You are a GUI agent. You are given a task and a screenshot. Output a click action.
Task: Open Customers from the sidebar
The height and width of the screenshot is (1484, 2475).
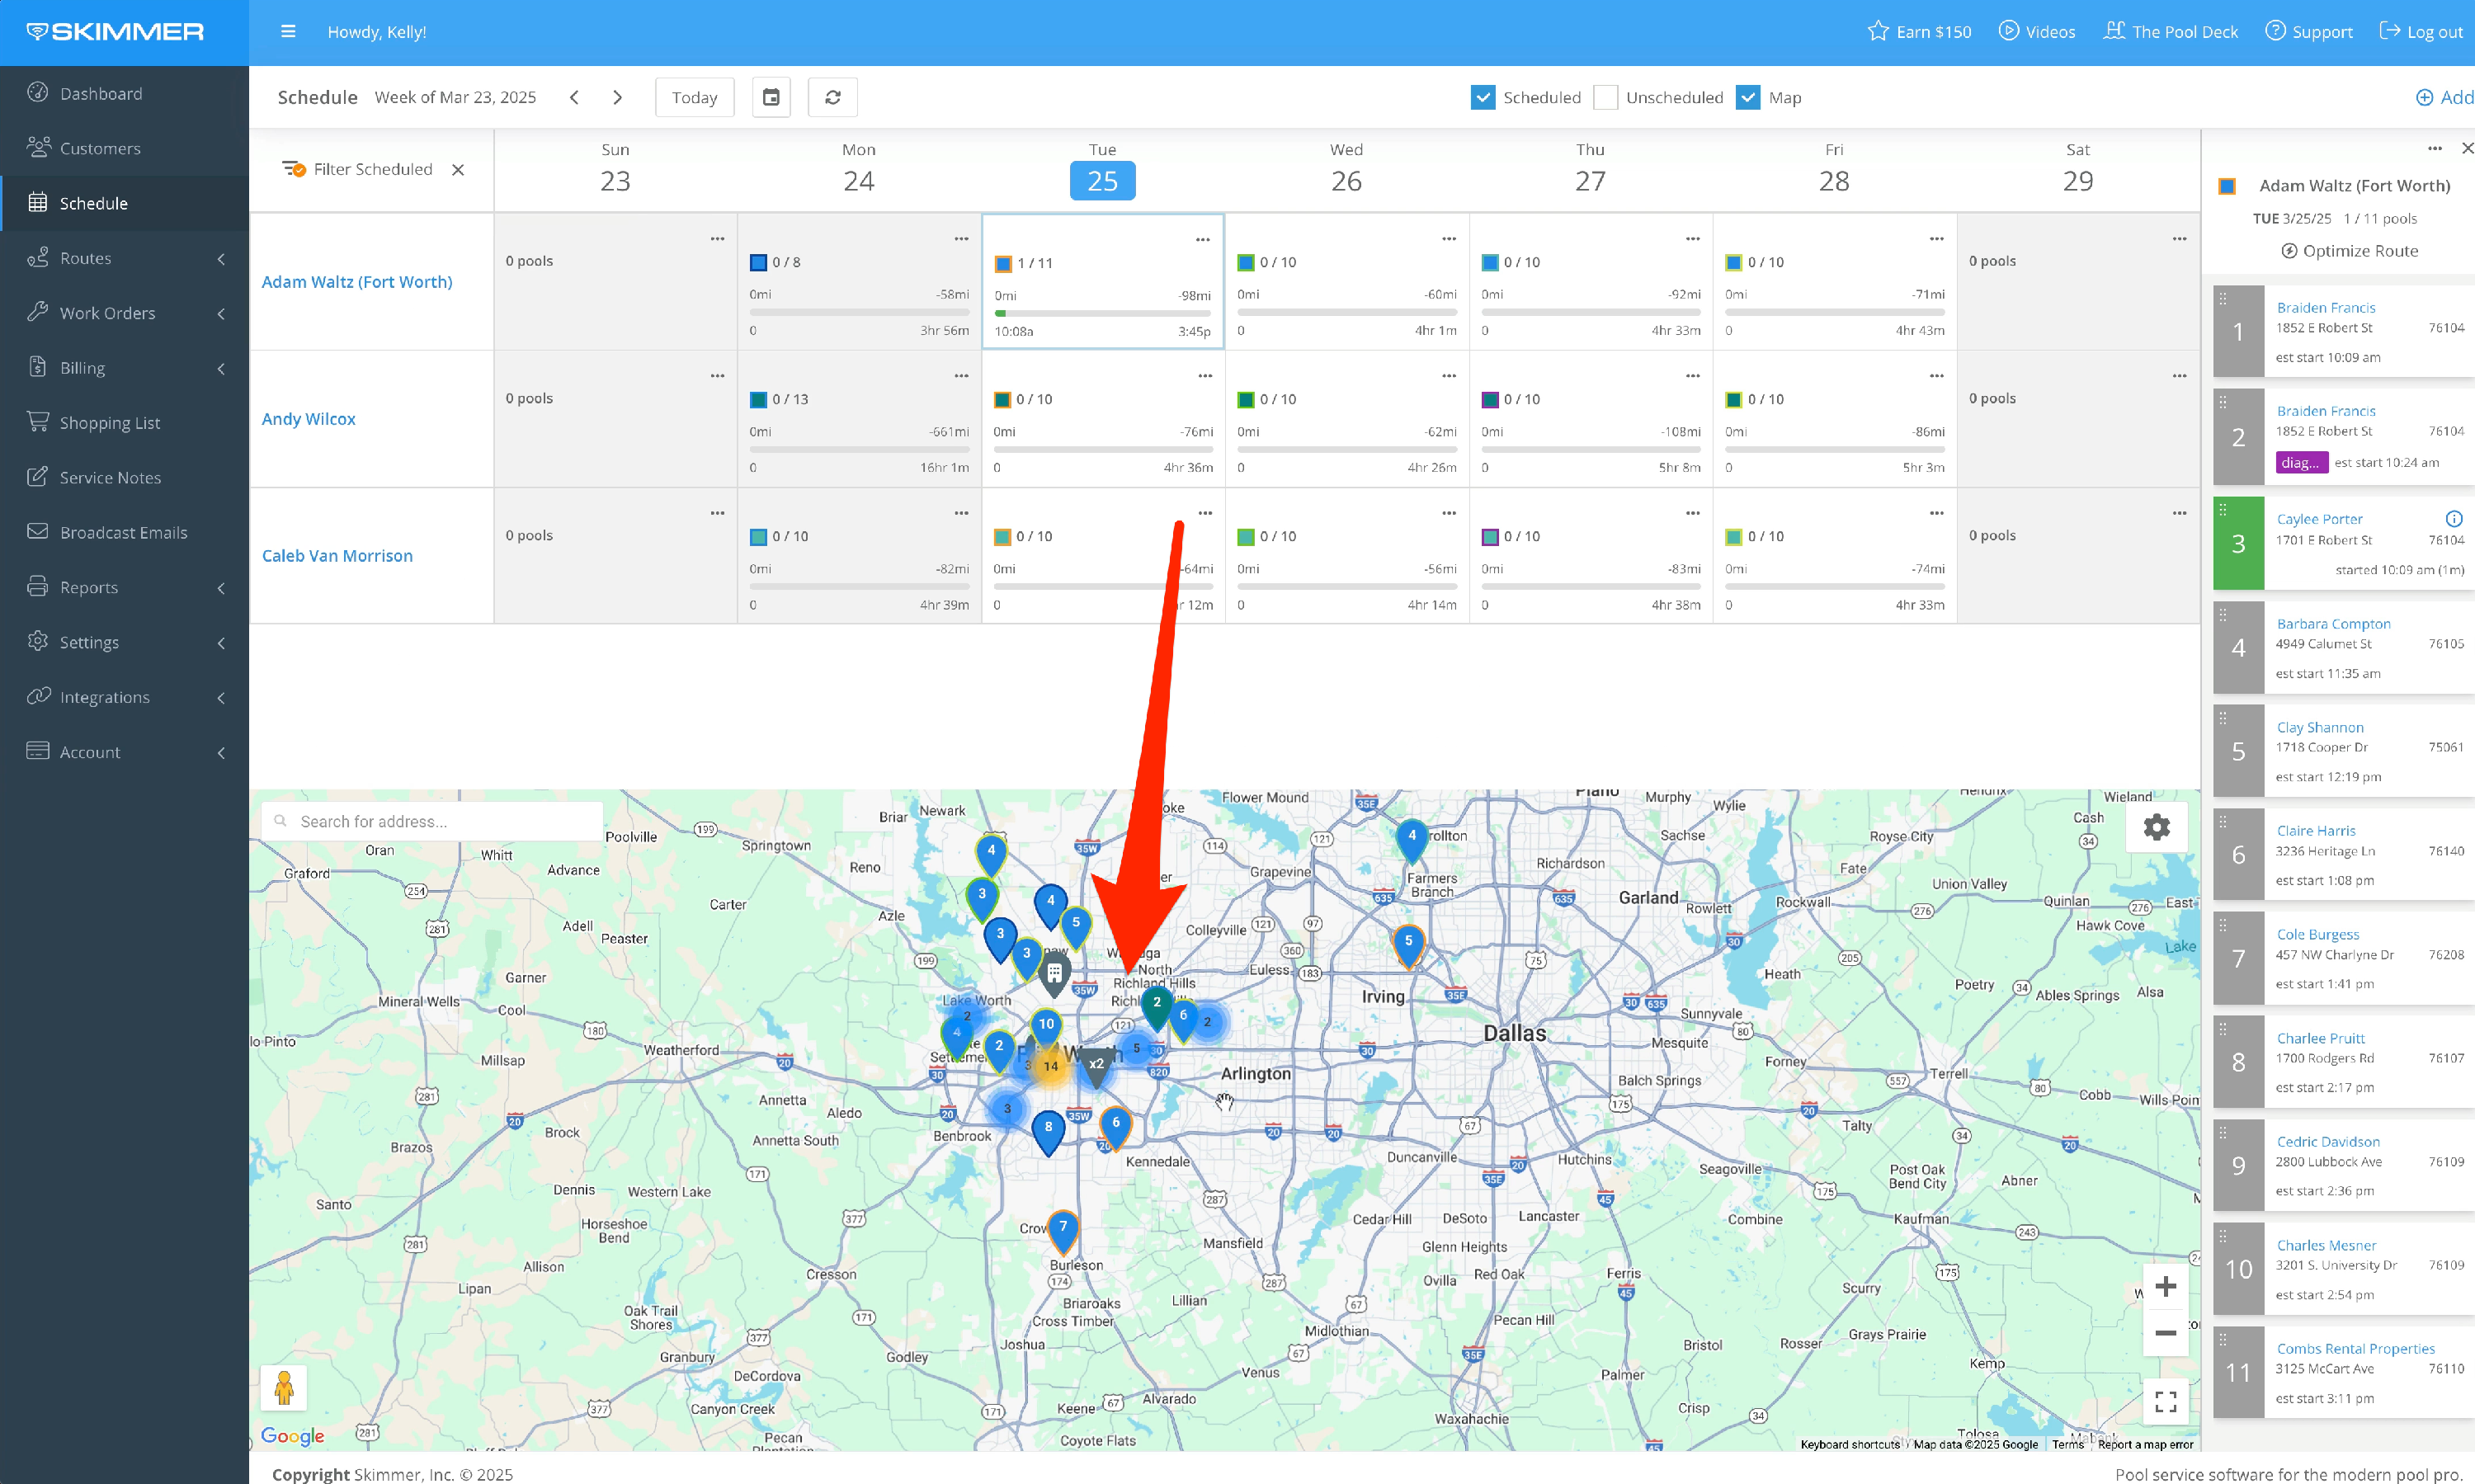coord(100,148)
